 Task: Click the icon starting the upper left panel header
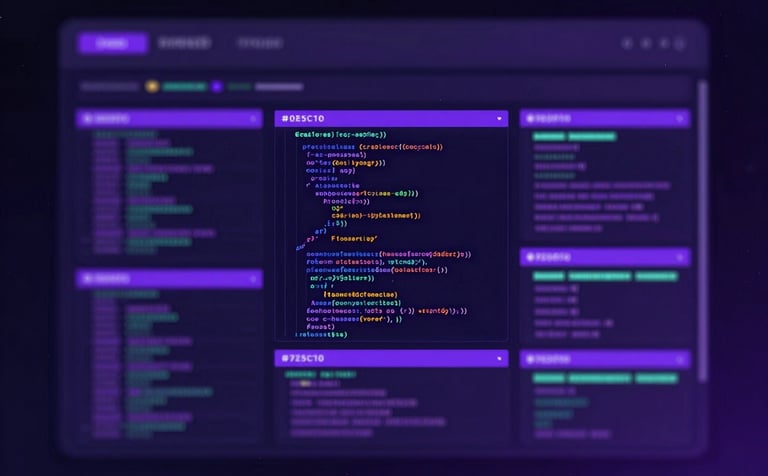click(x=88, y=119)
